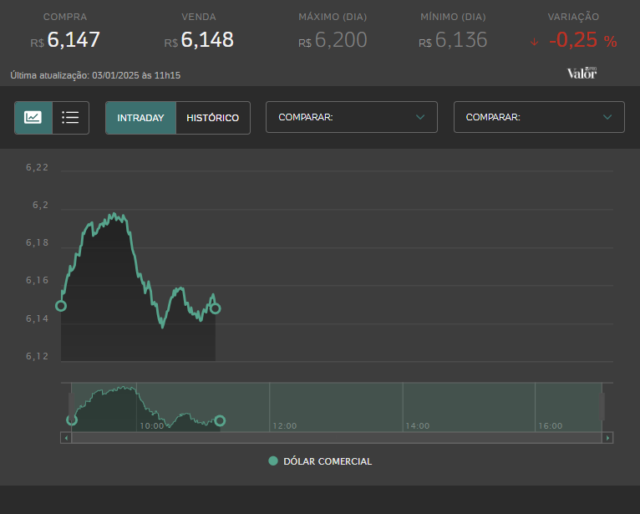This screenshot has width=640, height=514.
Task: Click the left navigator range handle
Action: tap(71, 406)
